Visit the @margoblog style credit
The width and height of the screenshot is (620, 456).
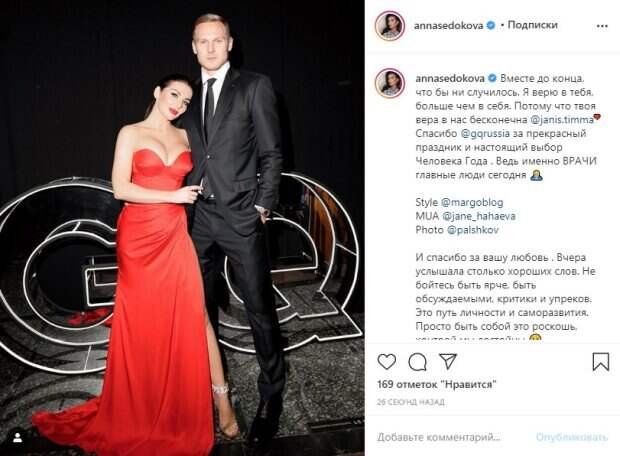coord(472,202)
